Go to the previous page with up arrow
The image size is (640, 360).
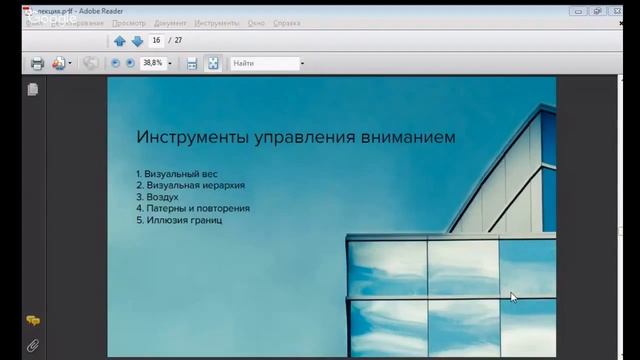[120, 41]
